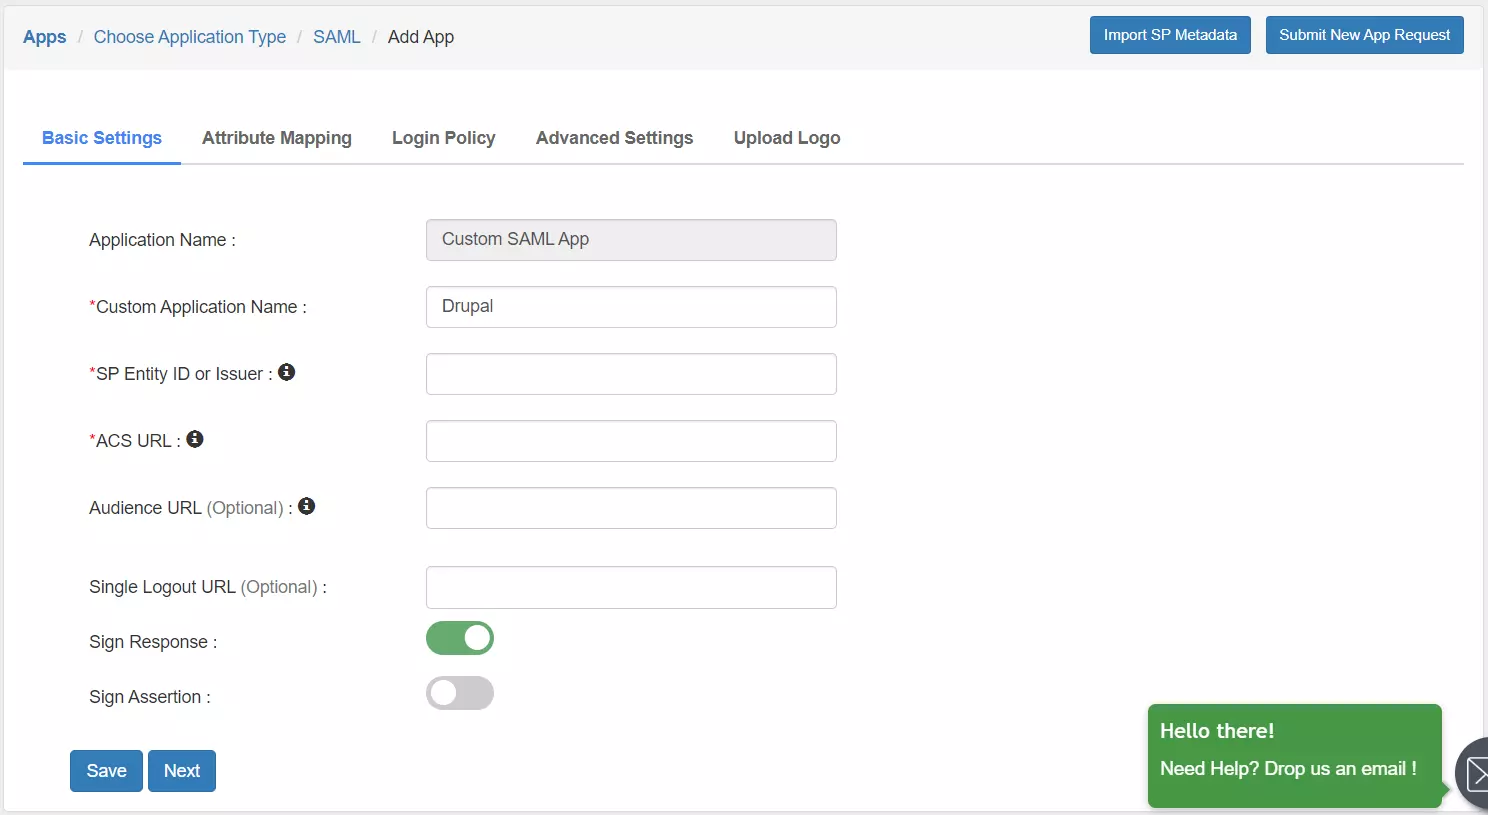Viewport: 1488px width, 815px height.
Task: Switch to the Attribute Mapping tab
Action: (x=277, y=138)
